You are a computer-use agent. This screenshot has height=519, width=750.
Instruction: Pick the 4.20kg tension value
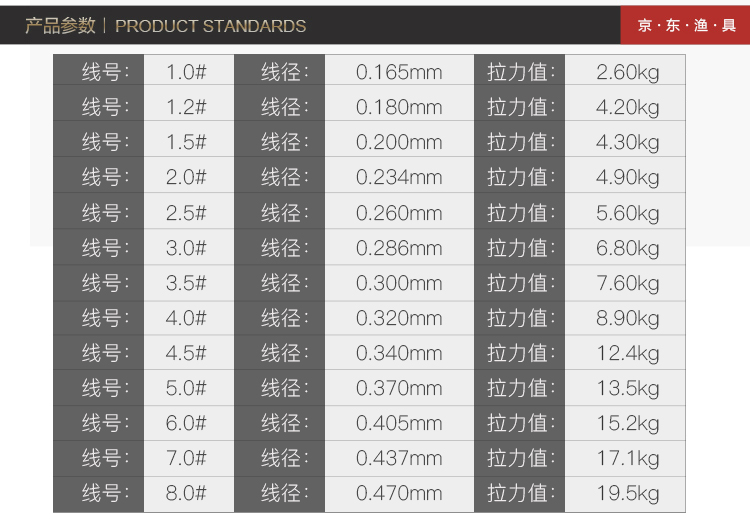click(628, 108)
